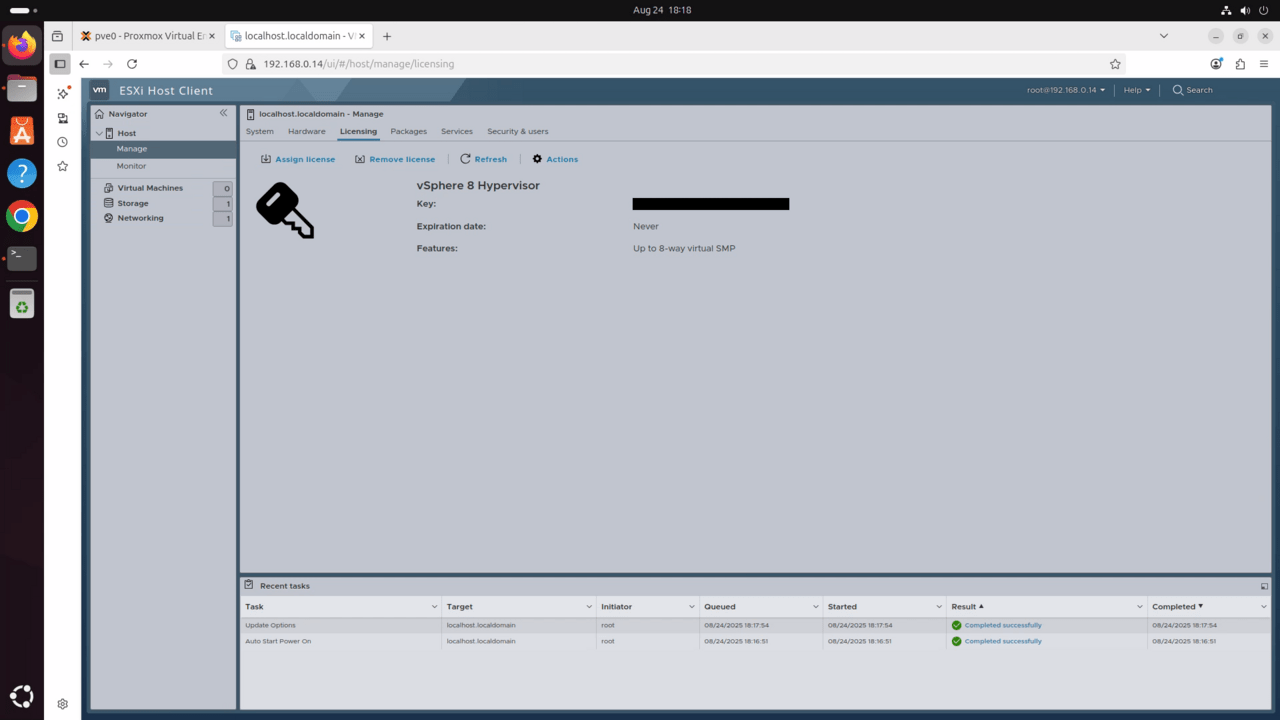1280x720 pixels.
Task: Toggle the Firefox sidebar button
Action: click(x=60, y=63)
